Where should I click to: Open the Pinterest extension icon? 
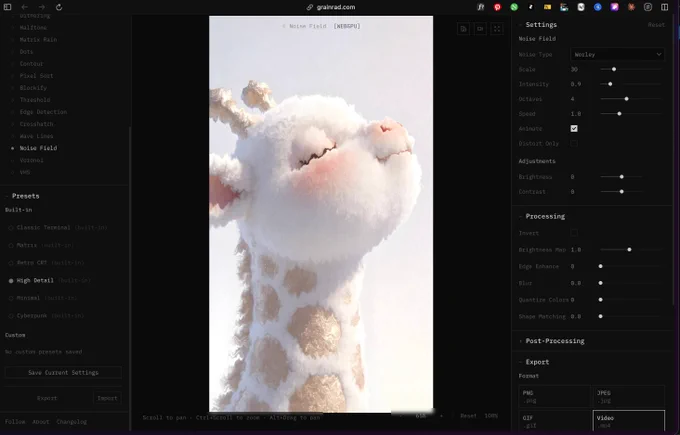(x=497, y=7)
